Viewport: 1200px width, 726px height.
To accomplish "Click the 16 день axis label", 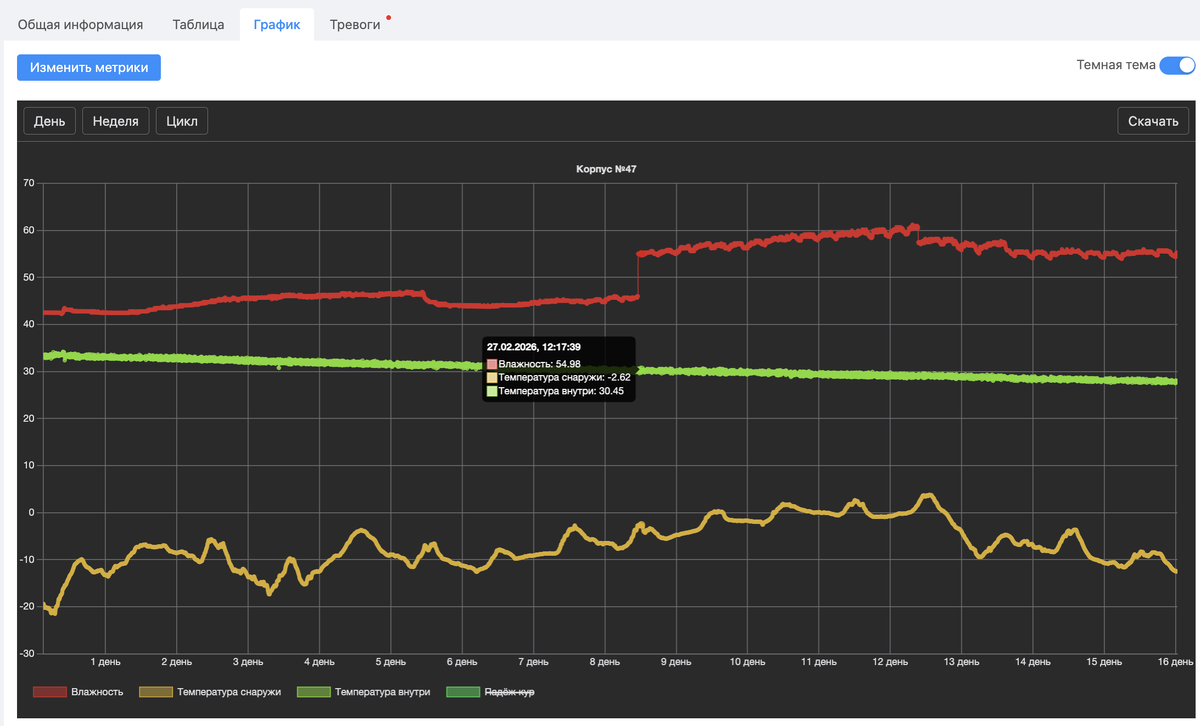I will 1175,662.
